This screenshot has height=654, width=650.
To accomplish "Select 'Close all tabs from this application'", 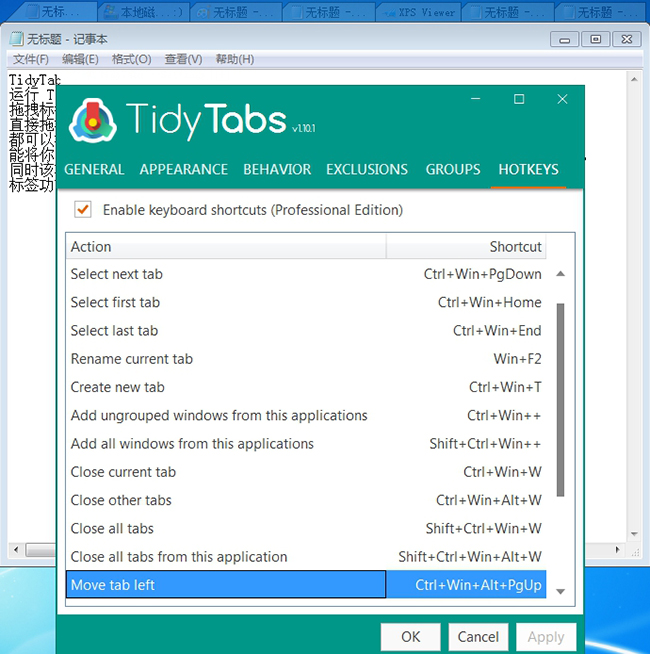I will pos(306,557).
